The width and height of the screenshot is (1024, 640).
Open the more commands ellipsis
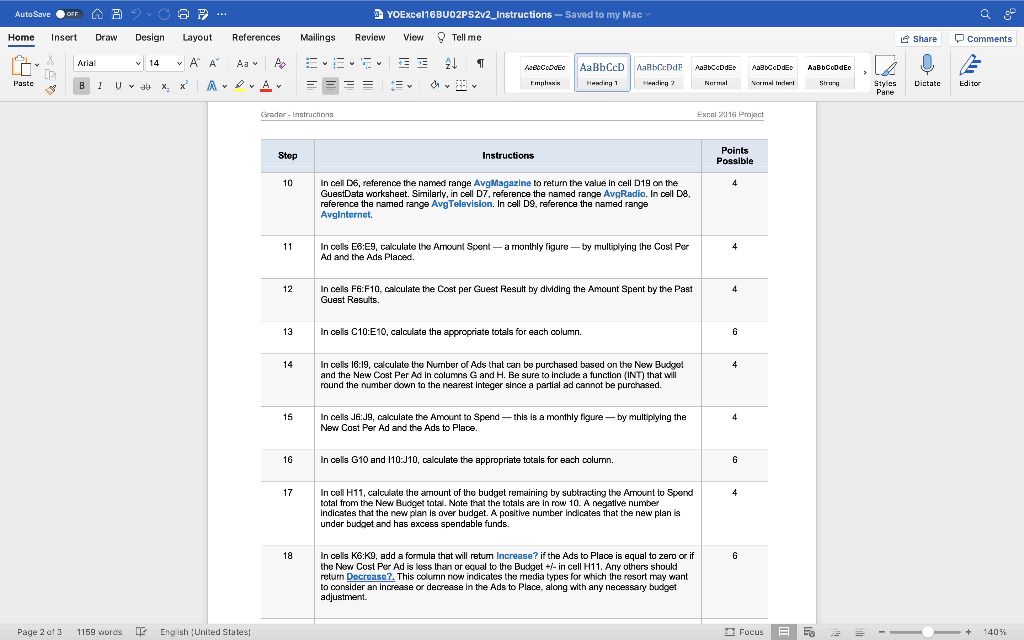pos(222,14)
